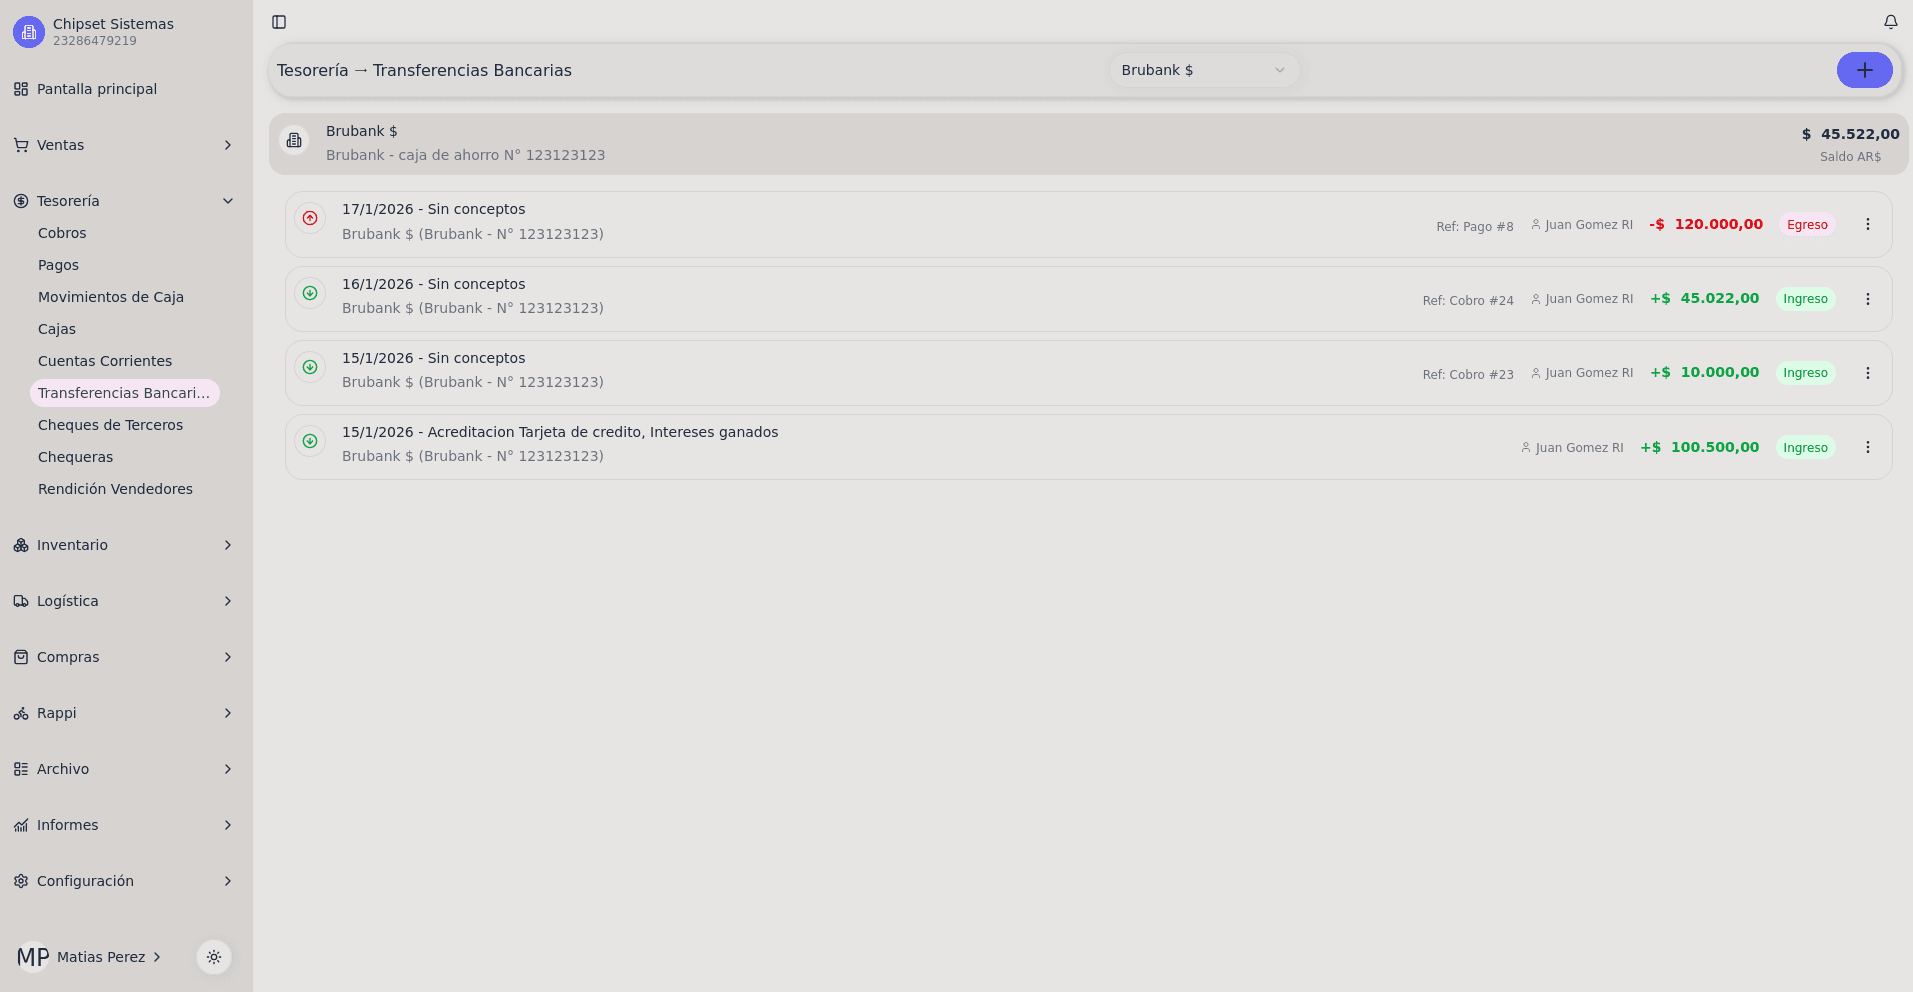
Task: Open options for Acreditacion Tarjeta row
Action: pos(1867,447)
